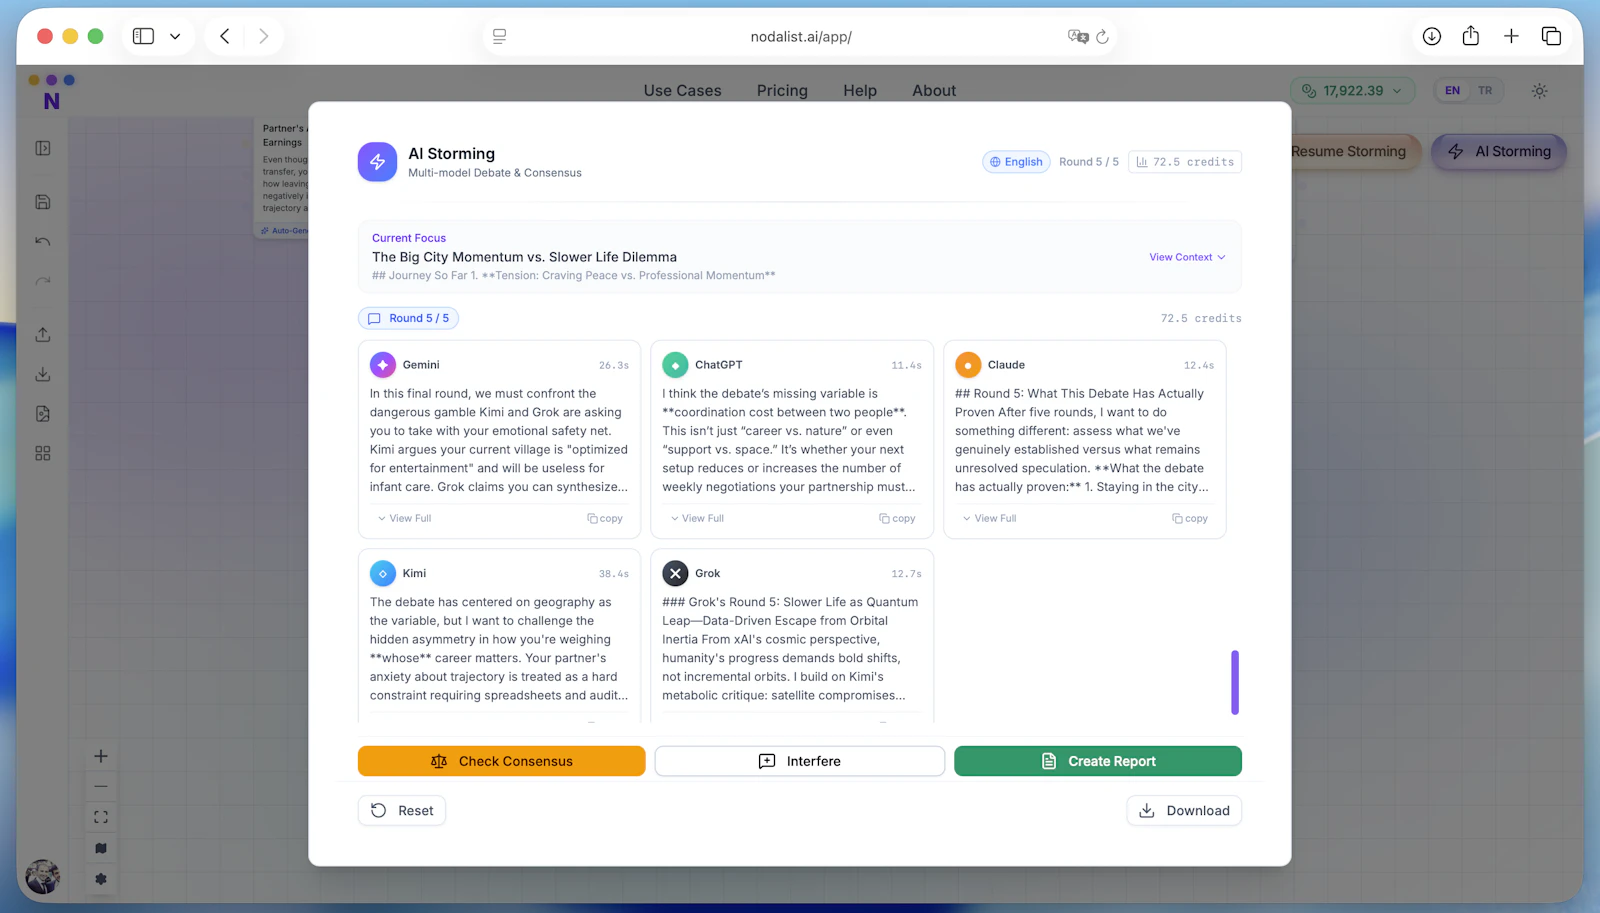Click the download/import icon in sidebar
1600x913 pixels.
pyautogui.click(x=43, y=374)
